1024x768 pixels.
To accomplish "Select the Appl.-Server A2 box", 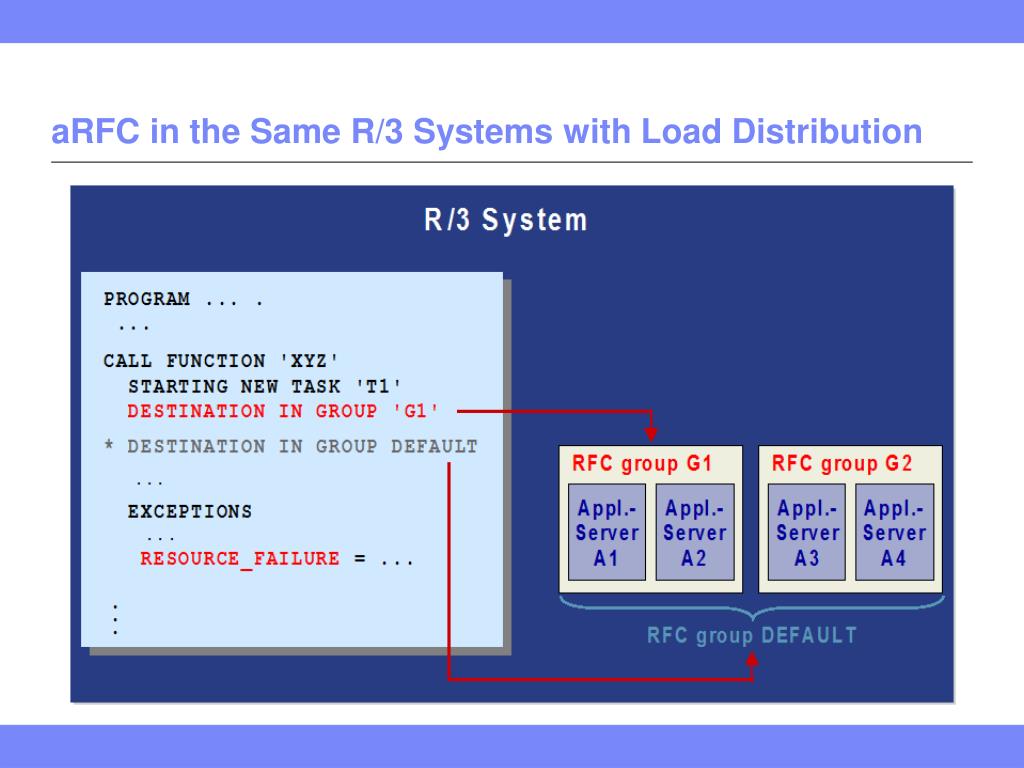I will (x=695, y=532).
